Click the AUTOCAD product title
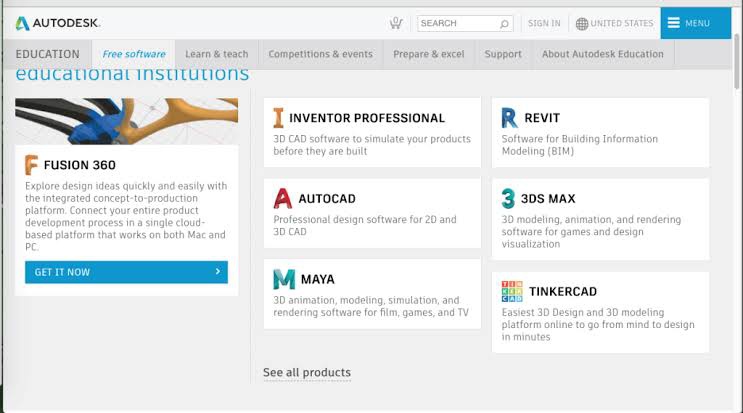Image resolution: width=743 pixels, height=413 pixels. (x=327, y=198)
